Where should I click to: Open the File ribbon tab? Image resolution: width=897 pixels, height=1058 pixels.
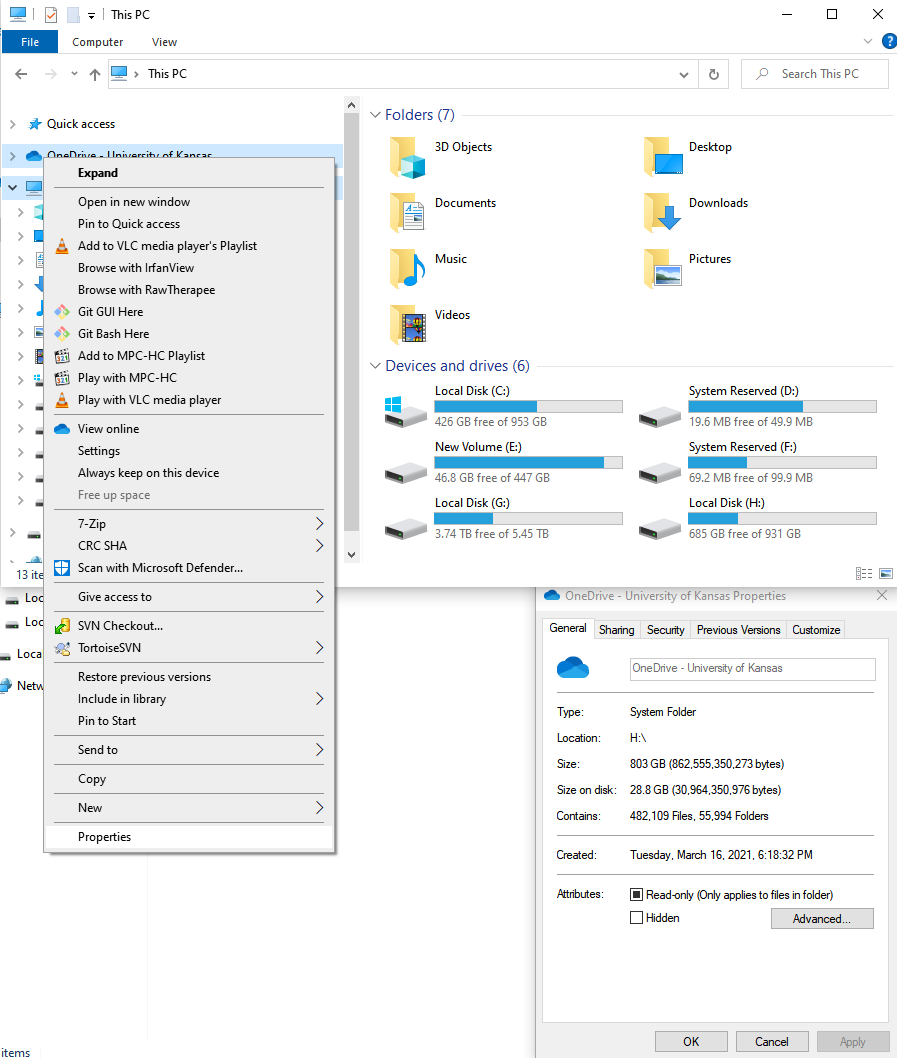click(x=30, y=42)
